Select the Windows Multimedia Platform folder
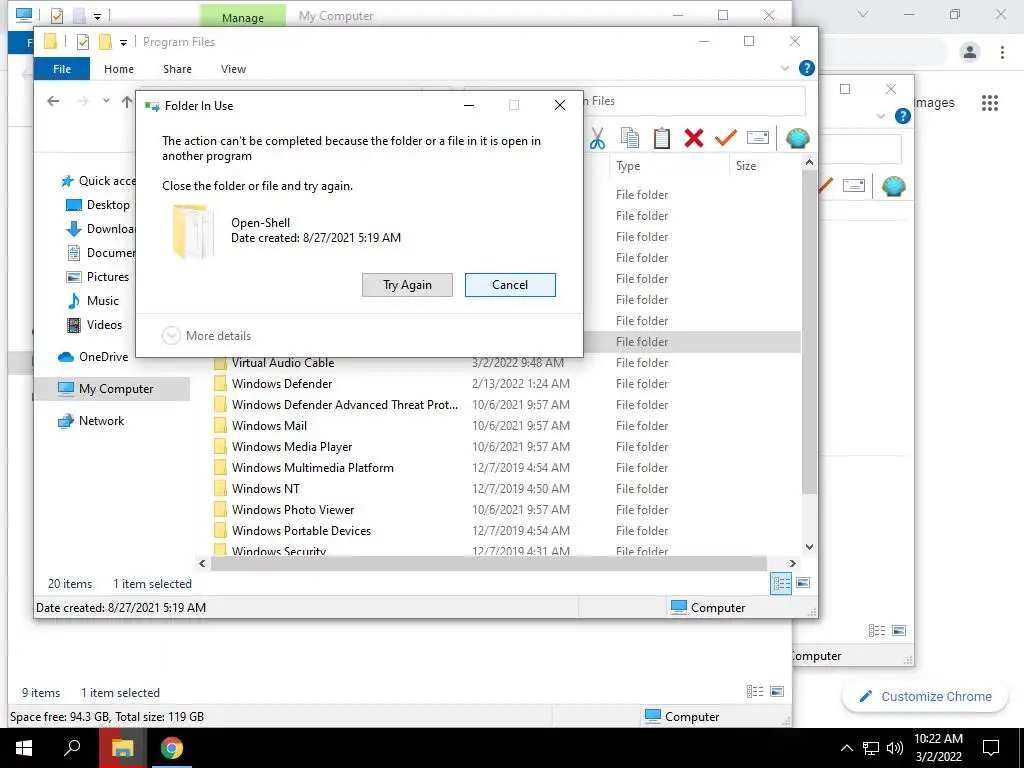Image resolution: width=1024 pixels, height=768 pixels. coord(313,467)
